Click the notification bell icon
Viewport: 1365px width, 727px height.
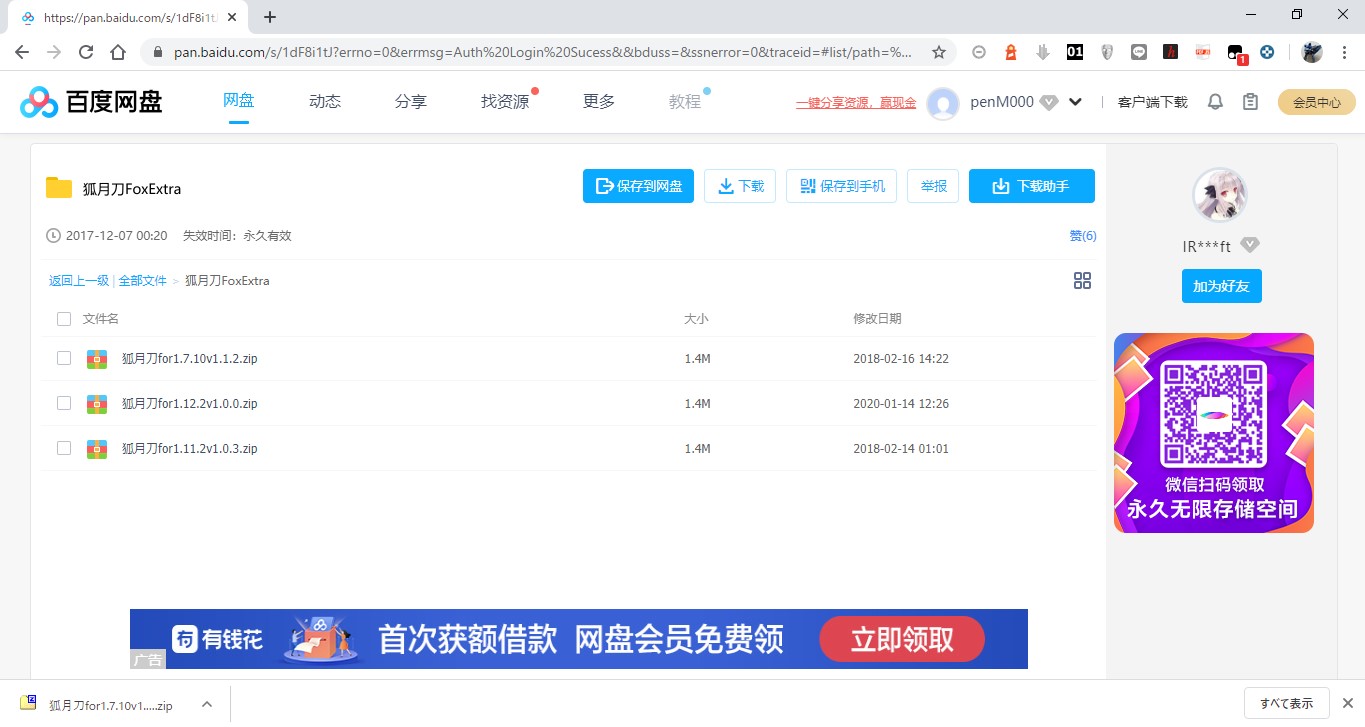pyautogui.click(x=1215, y=102)
